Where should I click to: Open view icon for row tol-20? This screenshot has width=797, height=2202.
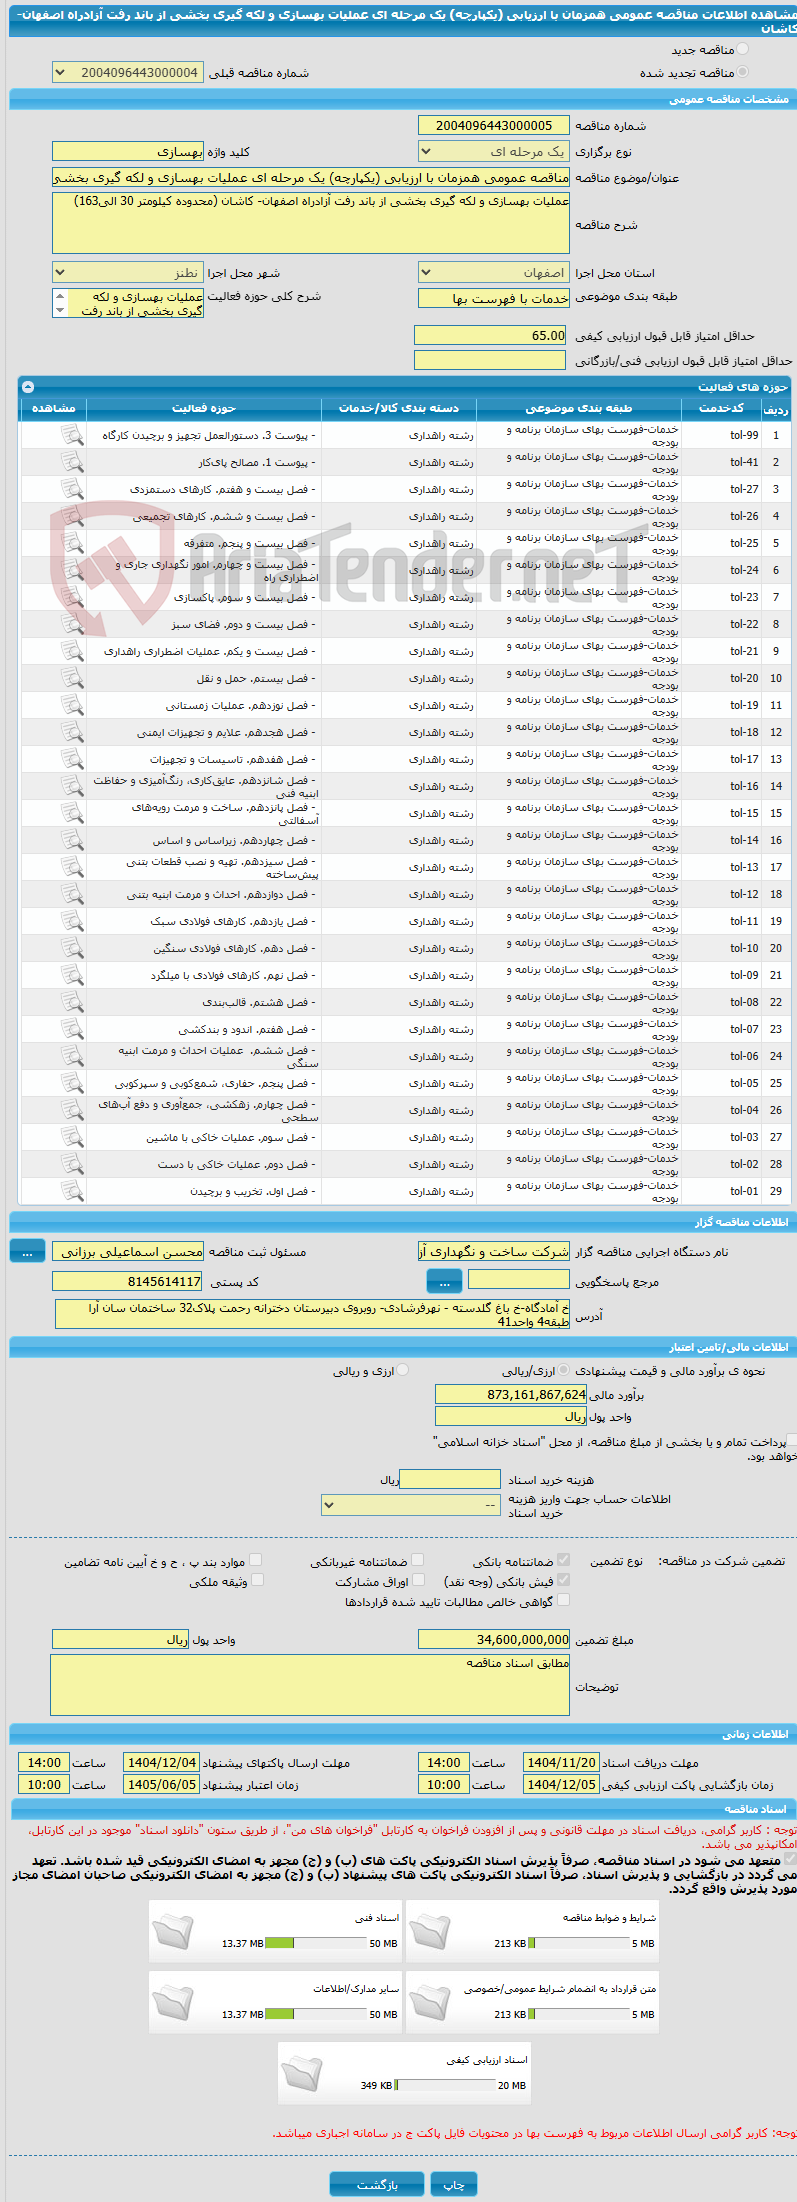[72, 678]
